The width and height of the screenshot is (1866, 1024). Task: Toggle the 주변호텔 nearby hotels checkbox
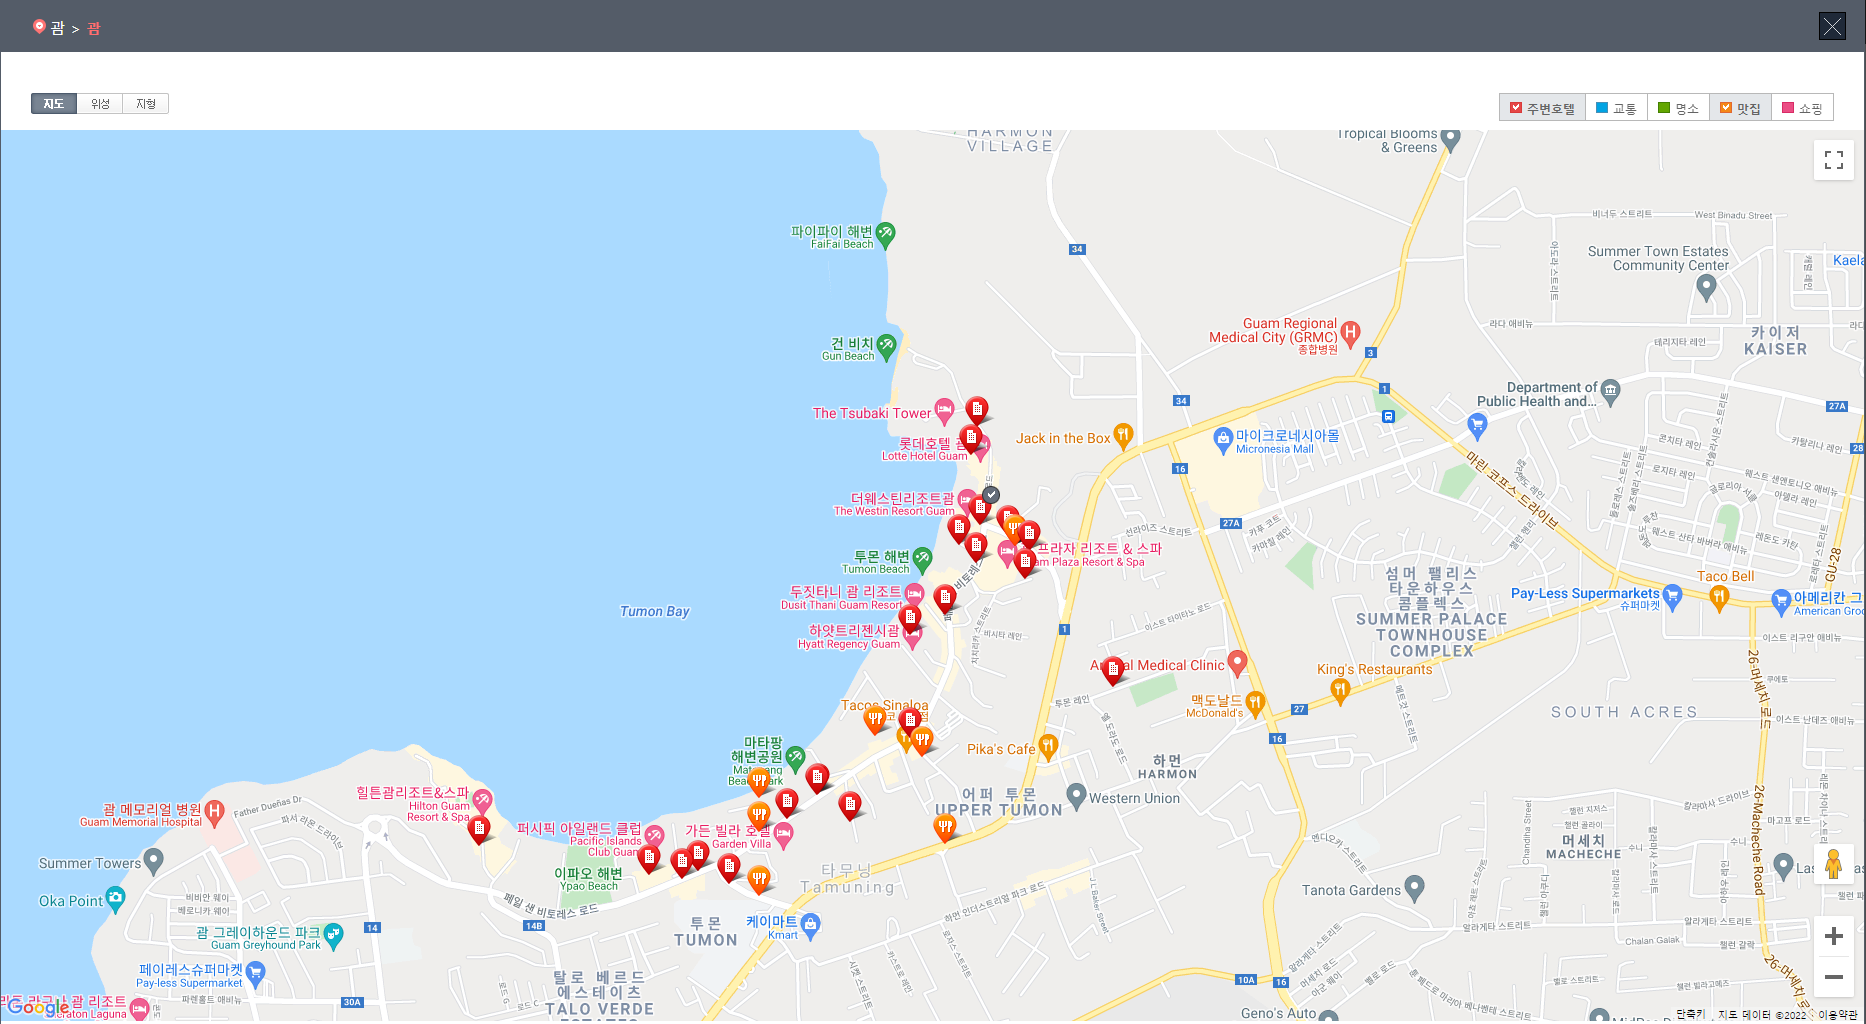coord(1542,108)
